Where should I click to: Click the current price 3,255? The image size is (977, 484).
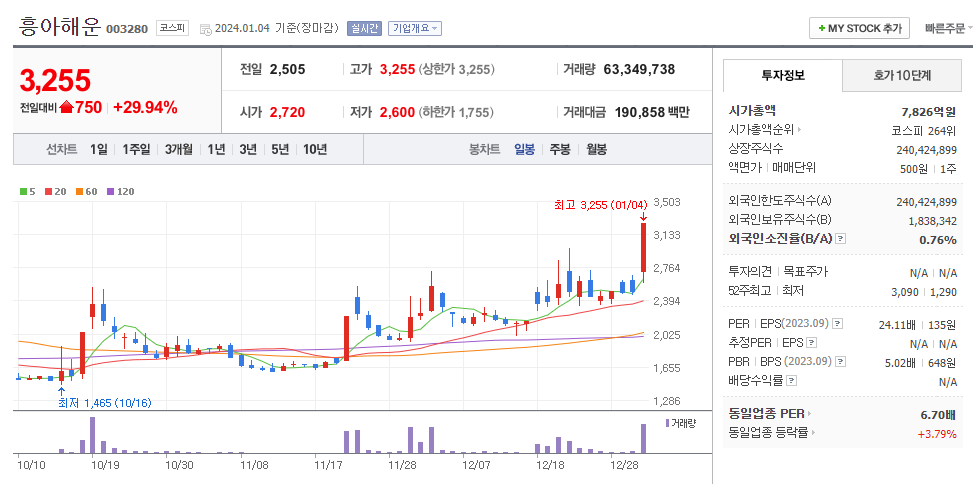click(x=55, y=80)
